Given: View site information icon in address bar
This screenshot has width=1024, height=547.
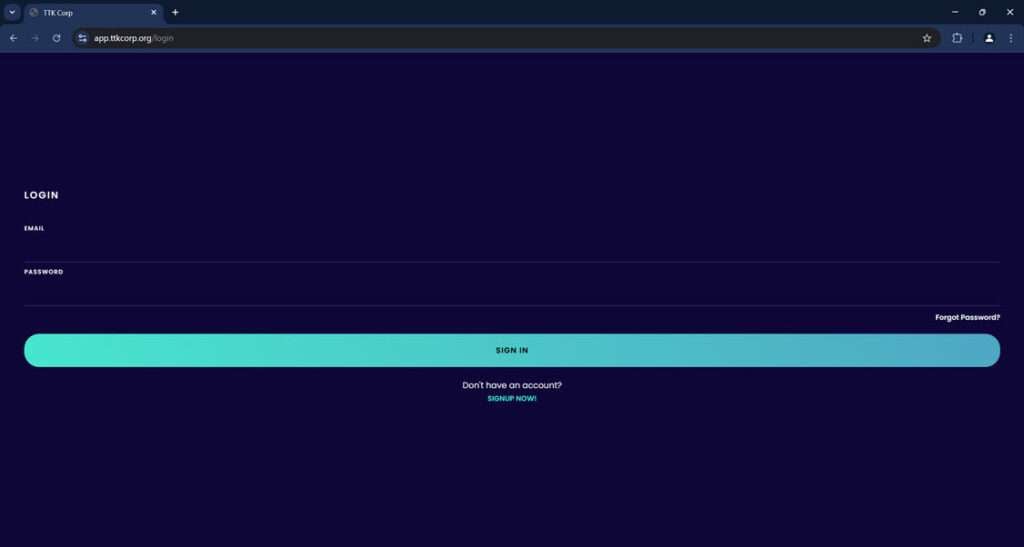Looking at the screenshot, I should pyautogui.click(x=82, y=39).
